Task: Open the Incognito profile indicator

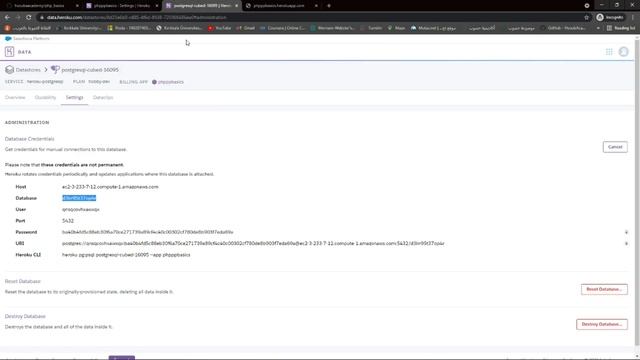Action: click(x=610, y=18)
